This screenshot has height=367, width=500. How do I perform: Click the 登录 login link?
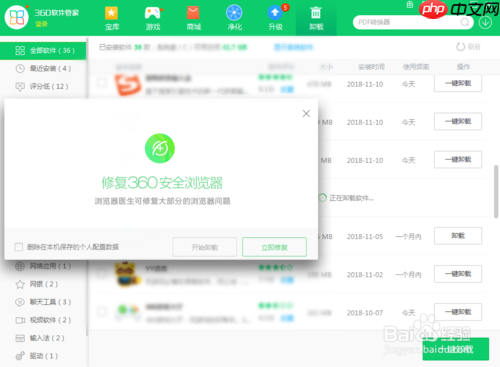[41, 24]
